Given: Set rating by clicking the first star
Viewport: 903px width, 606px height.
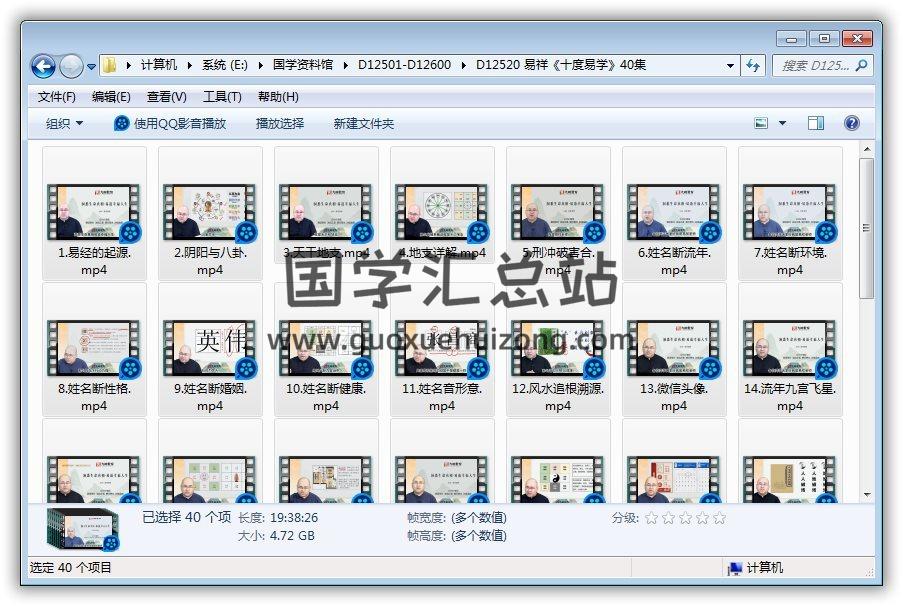Looking at the screenshot, I should click(x=651, y=518).
